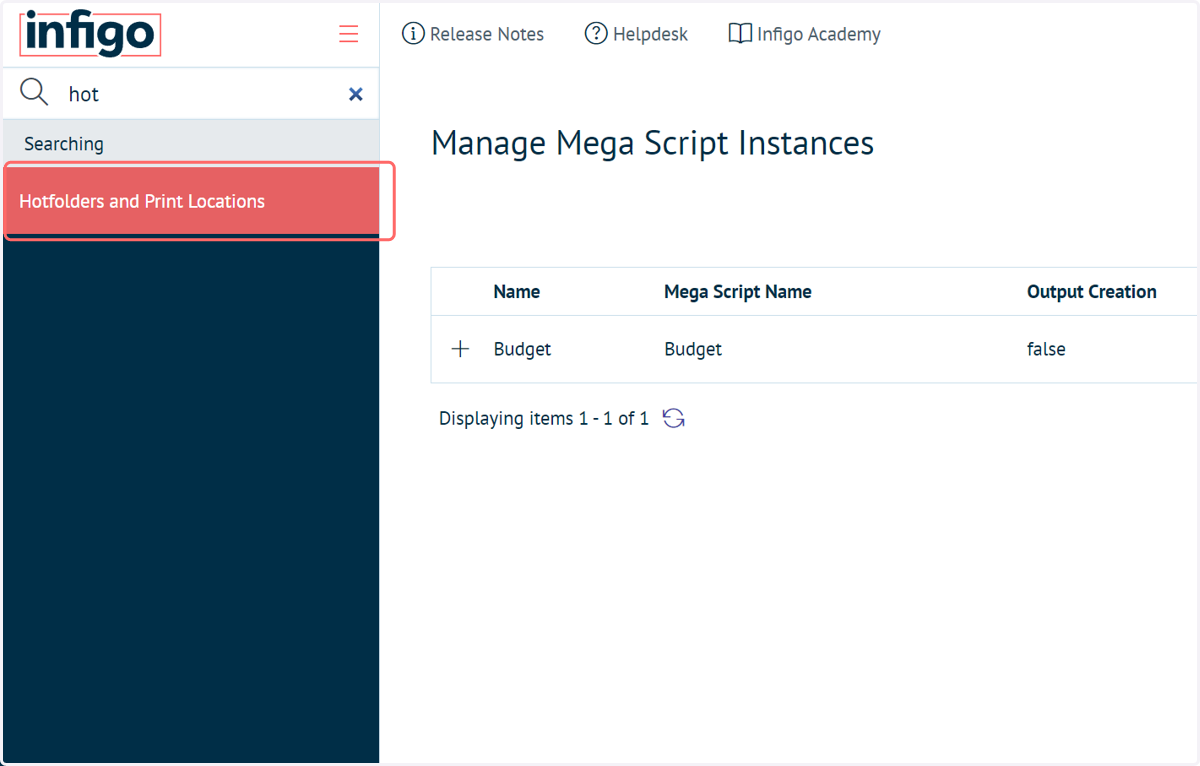Click the 'false' Output Creation cell
The width and height of the screenshot is (1200, 766).
1046,349
